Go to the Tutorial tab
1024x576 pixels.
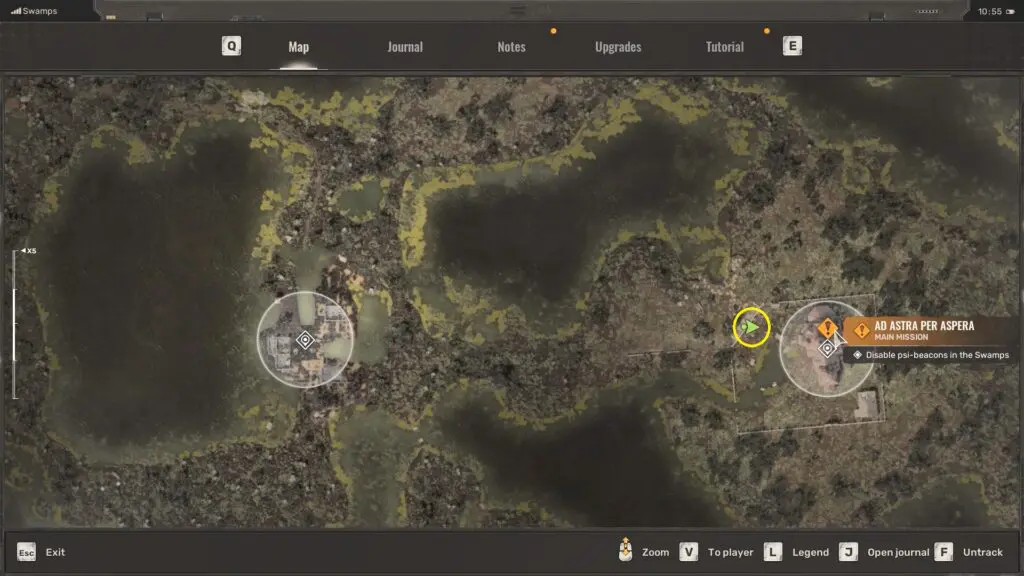click(725, 47)
